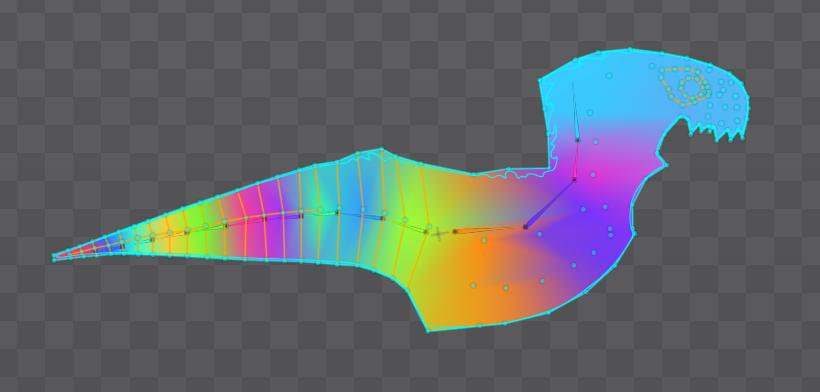
Task: Select the joint at the top of the pink bone
Action: (x=577, y=140)
